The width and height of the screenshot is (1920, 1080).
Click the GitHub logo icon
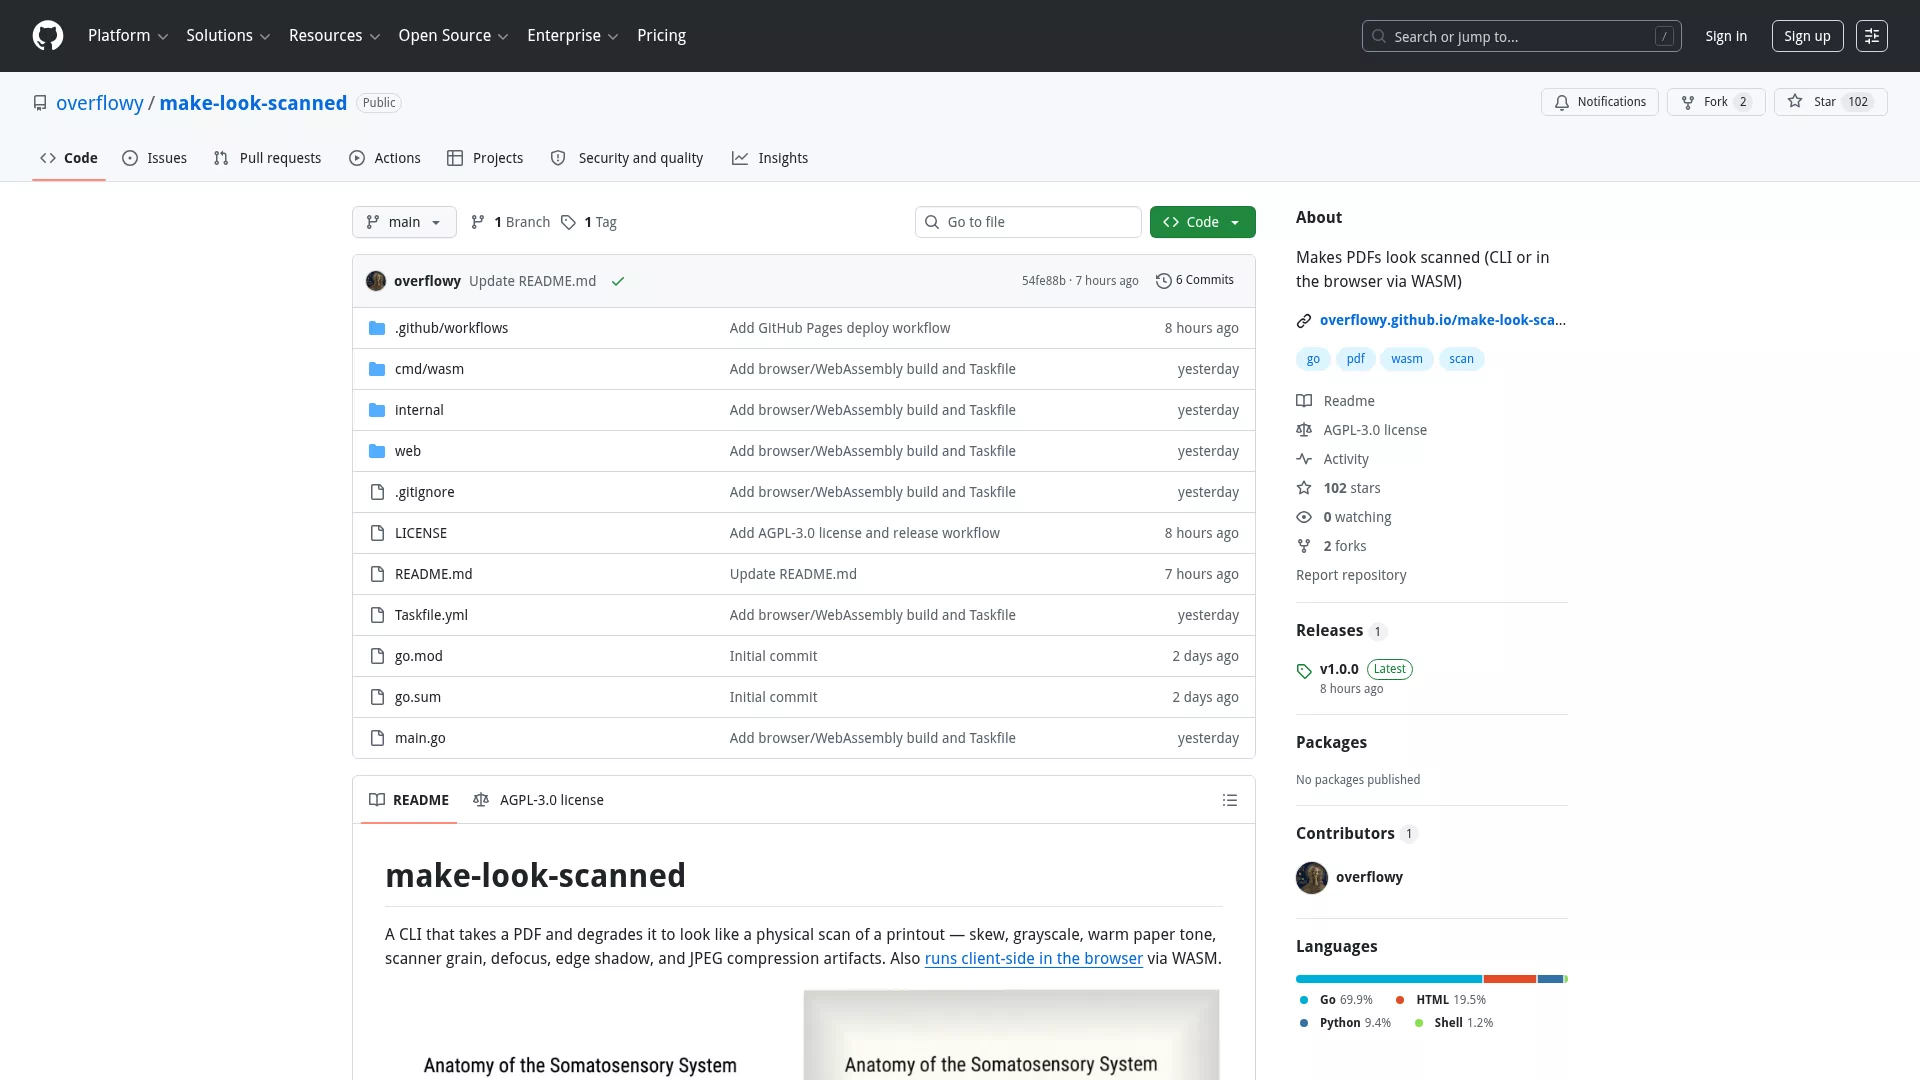(48, 36)
